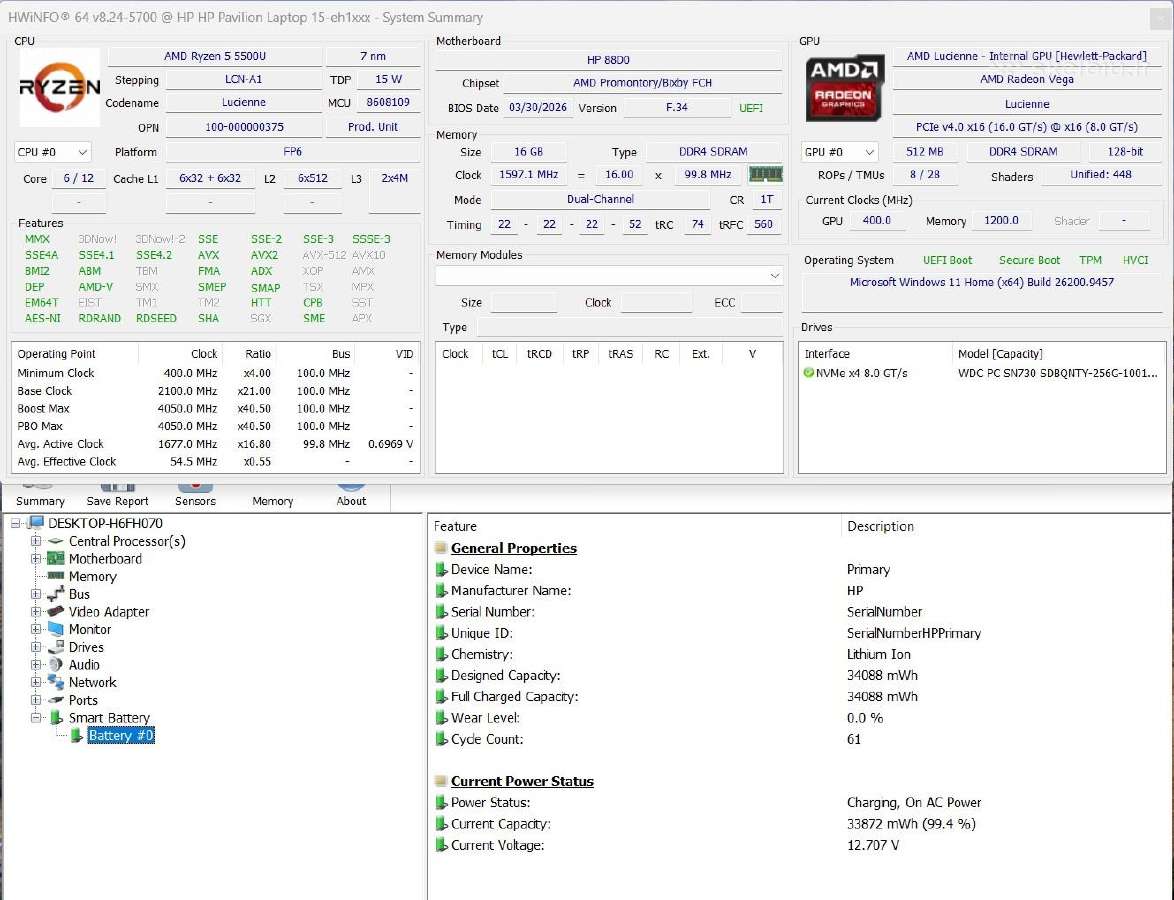
Task: Open the About toolbar item
Action: [x=351, y=496]
